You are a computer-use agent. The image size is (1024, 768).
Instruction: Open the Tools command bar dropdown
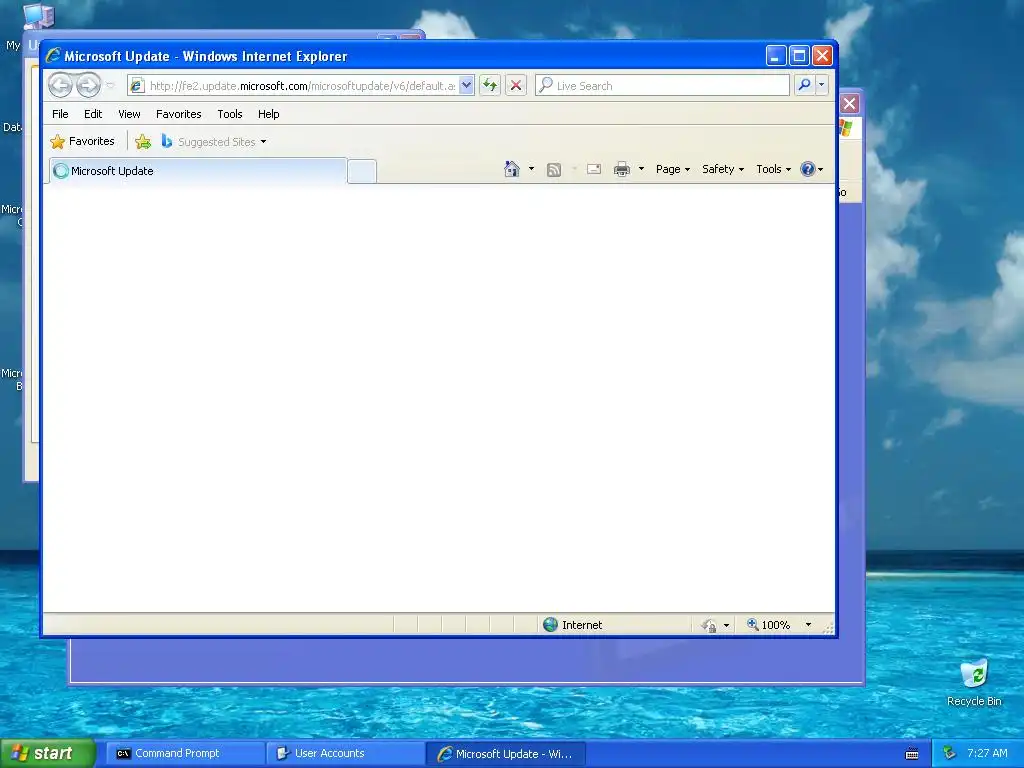coord(774,169)
